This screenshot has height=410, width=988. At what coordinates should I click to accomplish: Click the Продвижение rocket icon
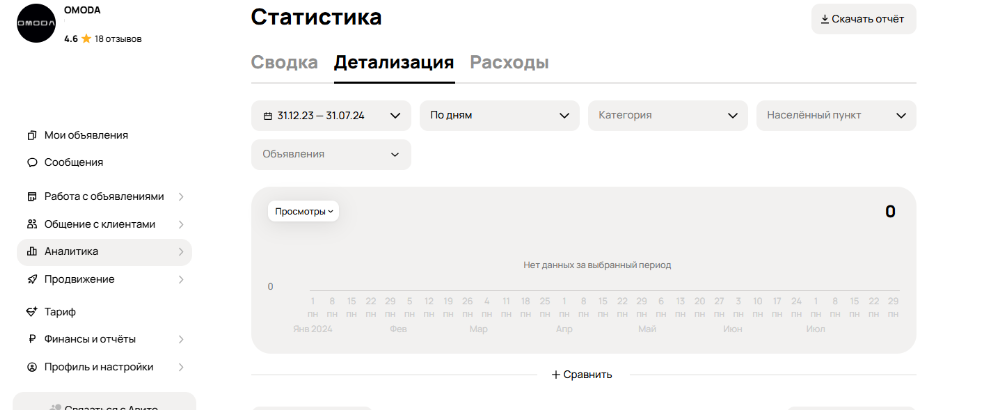pos(32,279)
